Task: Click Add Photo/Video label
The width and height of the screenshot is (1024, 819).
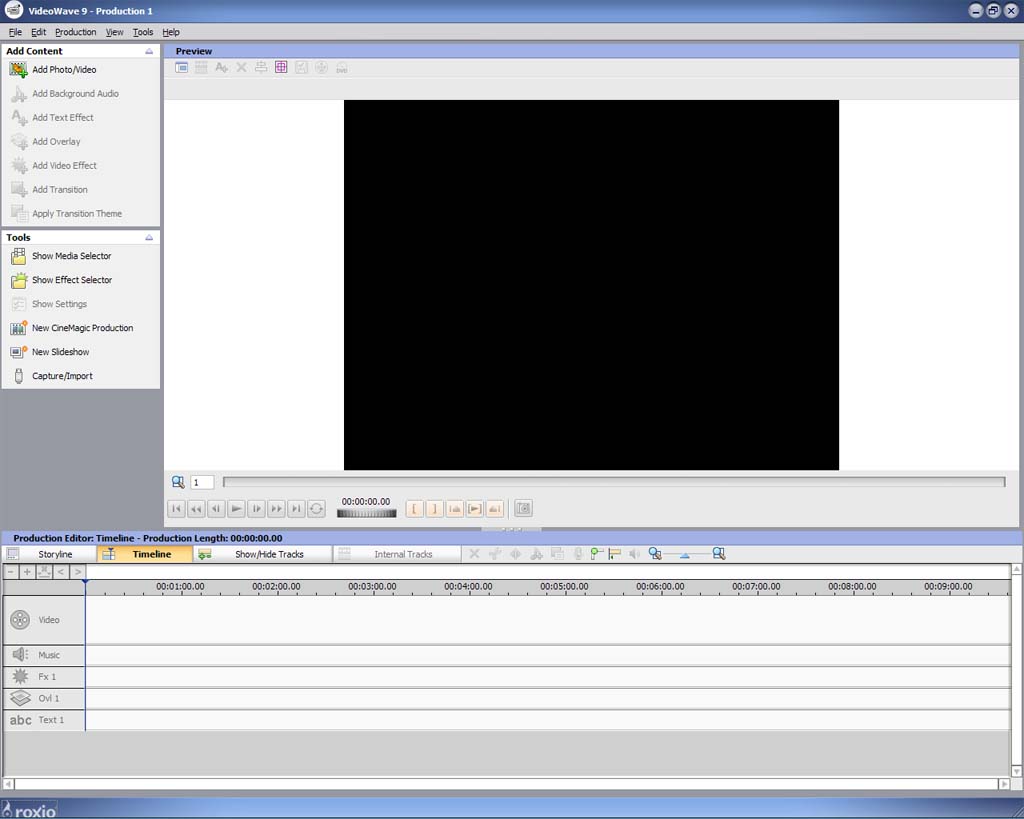Action: (64, 69)
